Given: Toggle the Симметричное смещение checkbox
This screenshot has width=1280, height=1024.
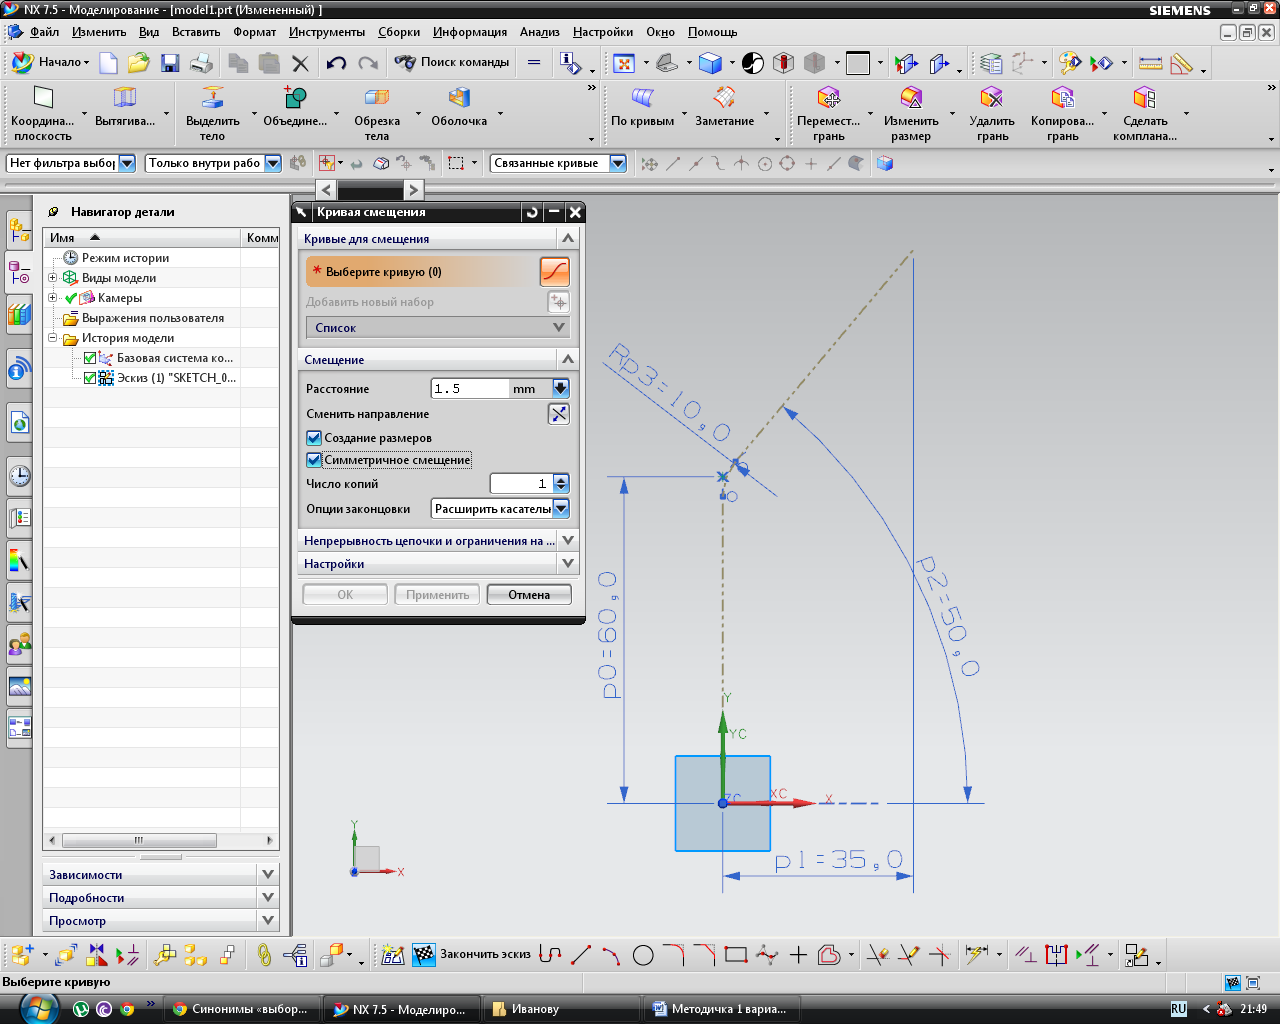Looking at the screenshot, I should pos(314,460).
